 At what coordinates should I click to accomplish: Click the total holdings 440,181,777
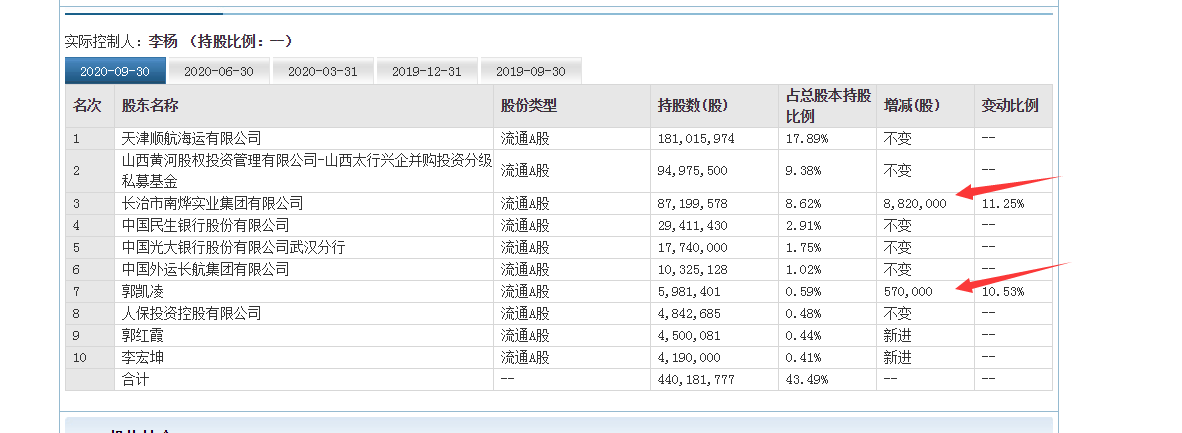[696, 379]
